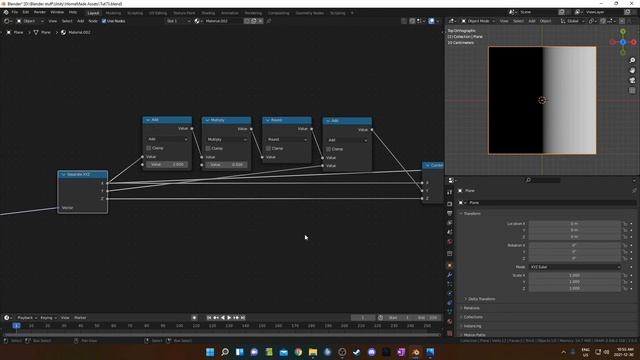Image resolution: width=640 pixels, height=360 pixels.
Task: Click the Scale X value field
Action: point(575,276)
